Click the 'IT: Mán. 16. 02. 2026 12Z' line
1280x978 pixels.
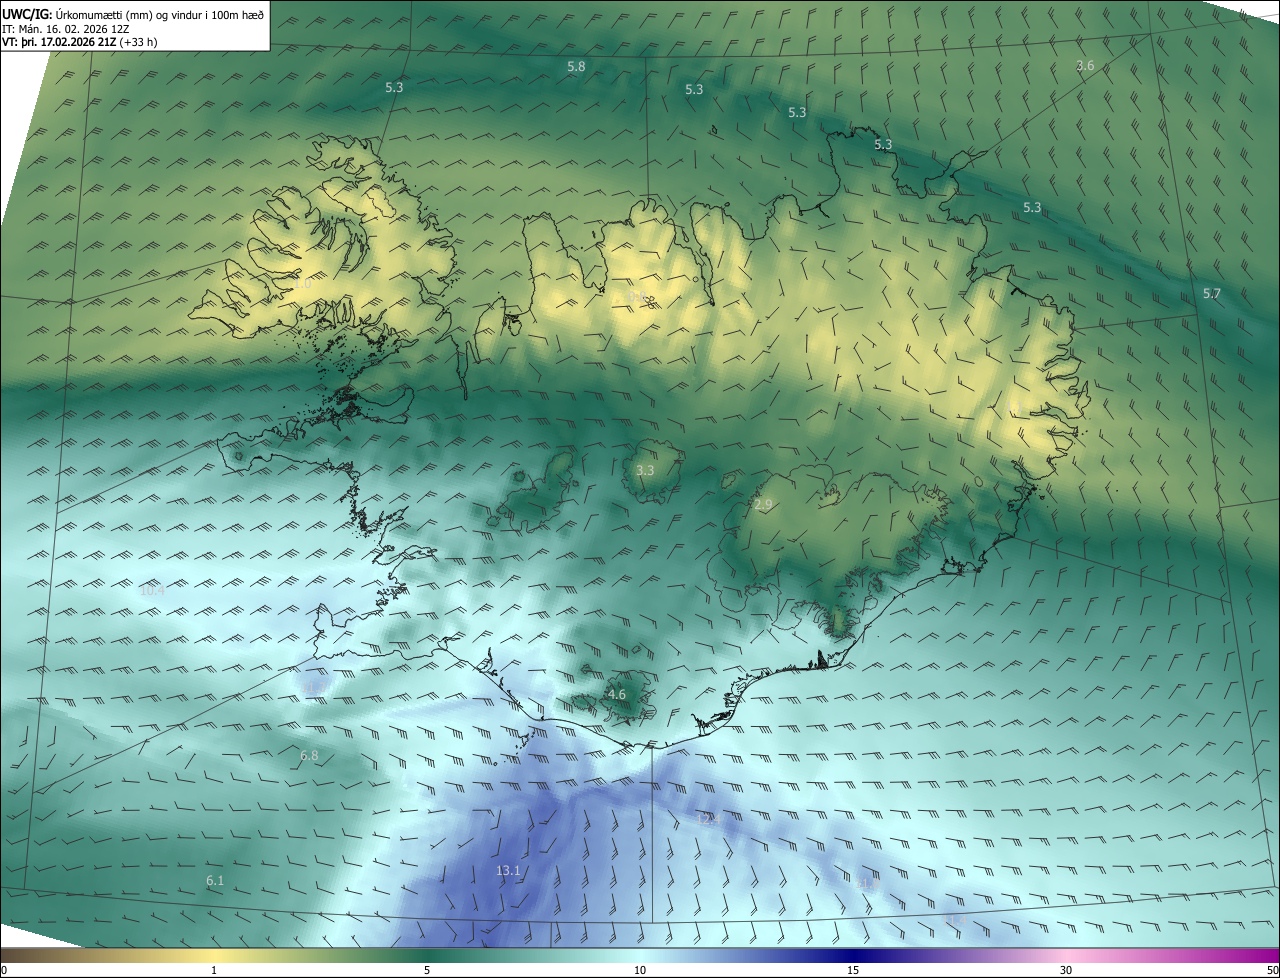click(x=66, y=28)
